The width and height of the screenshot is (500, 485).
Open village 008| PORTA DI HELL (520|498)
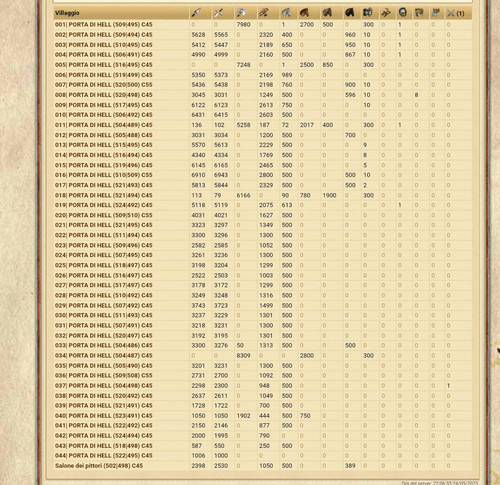pyautogui.click(x=104, y=95)
